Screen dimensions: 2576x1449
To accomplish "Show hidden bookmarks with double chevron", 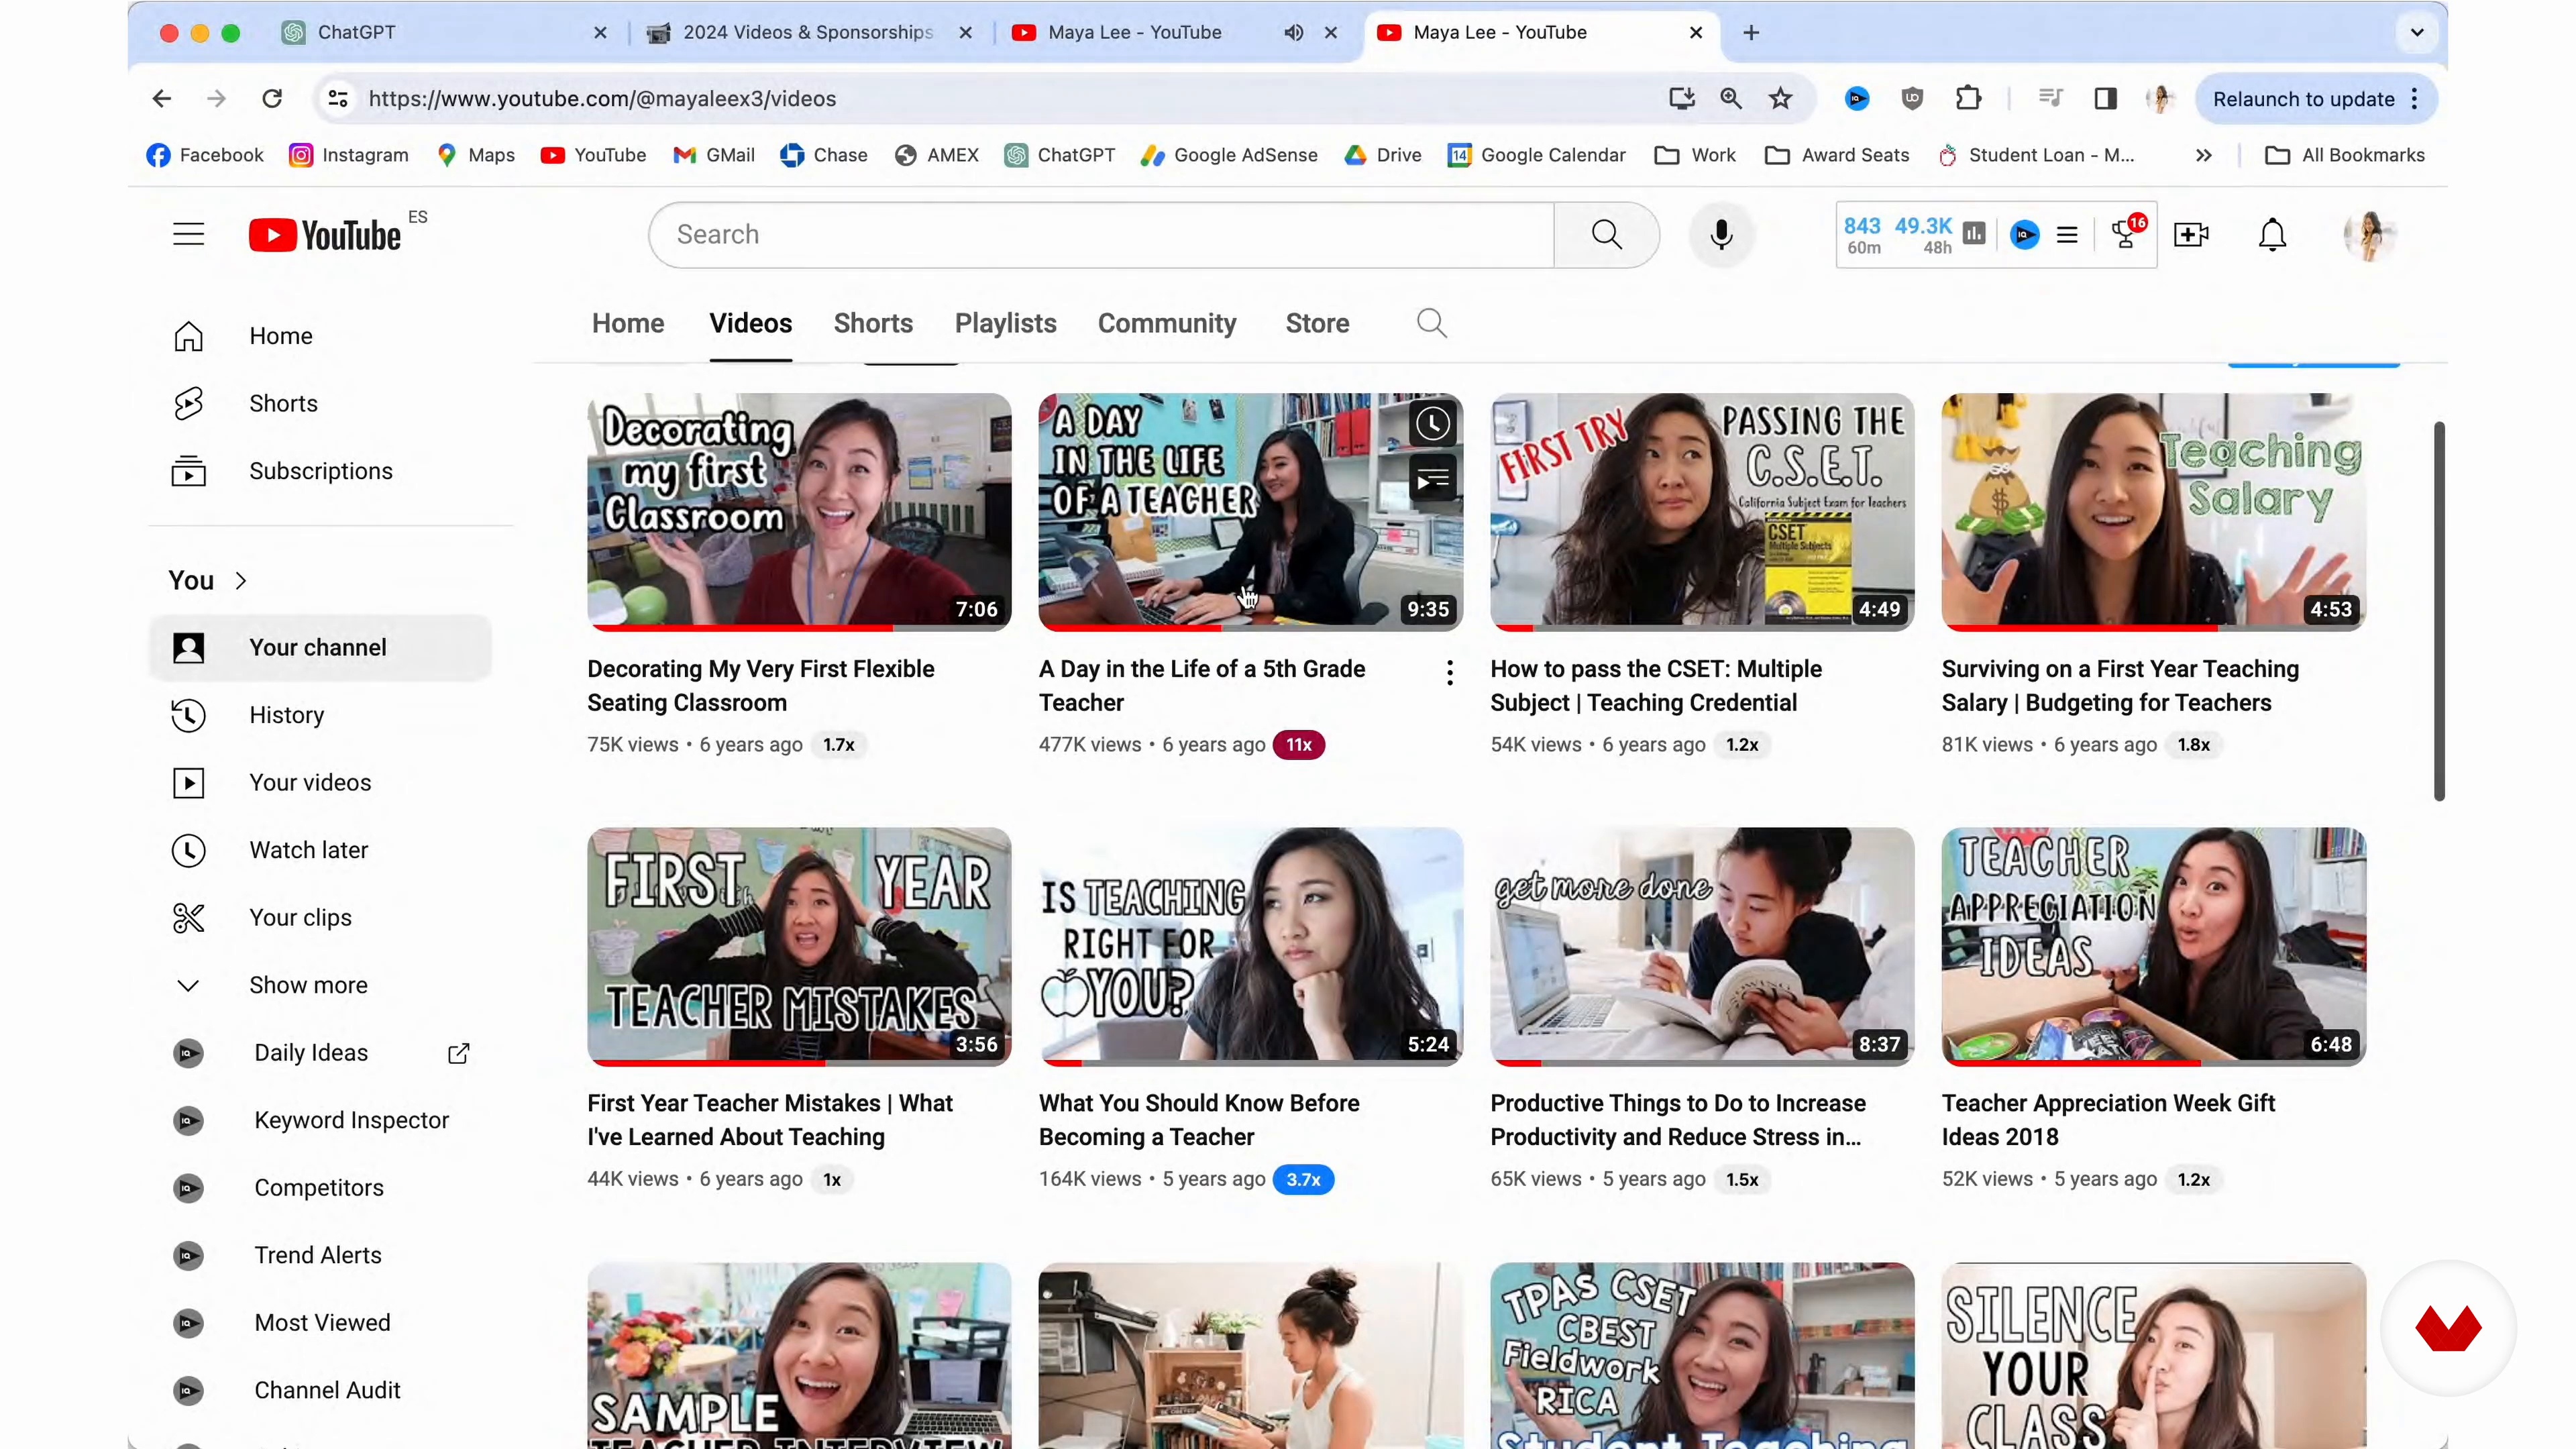I will (2203, 155).
